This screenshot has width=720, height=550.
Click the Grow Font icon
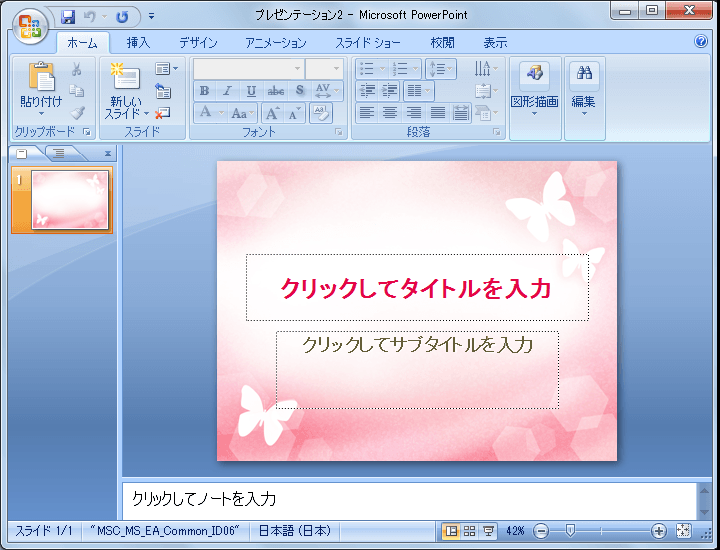[x=273, y=112]
